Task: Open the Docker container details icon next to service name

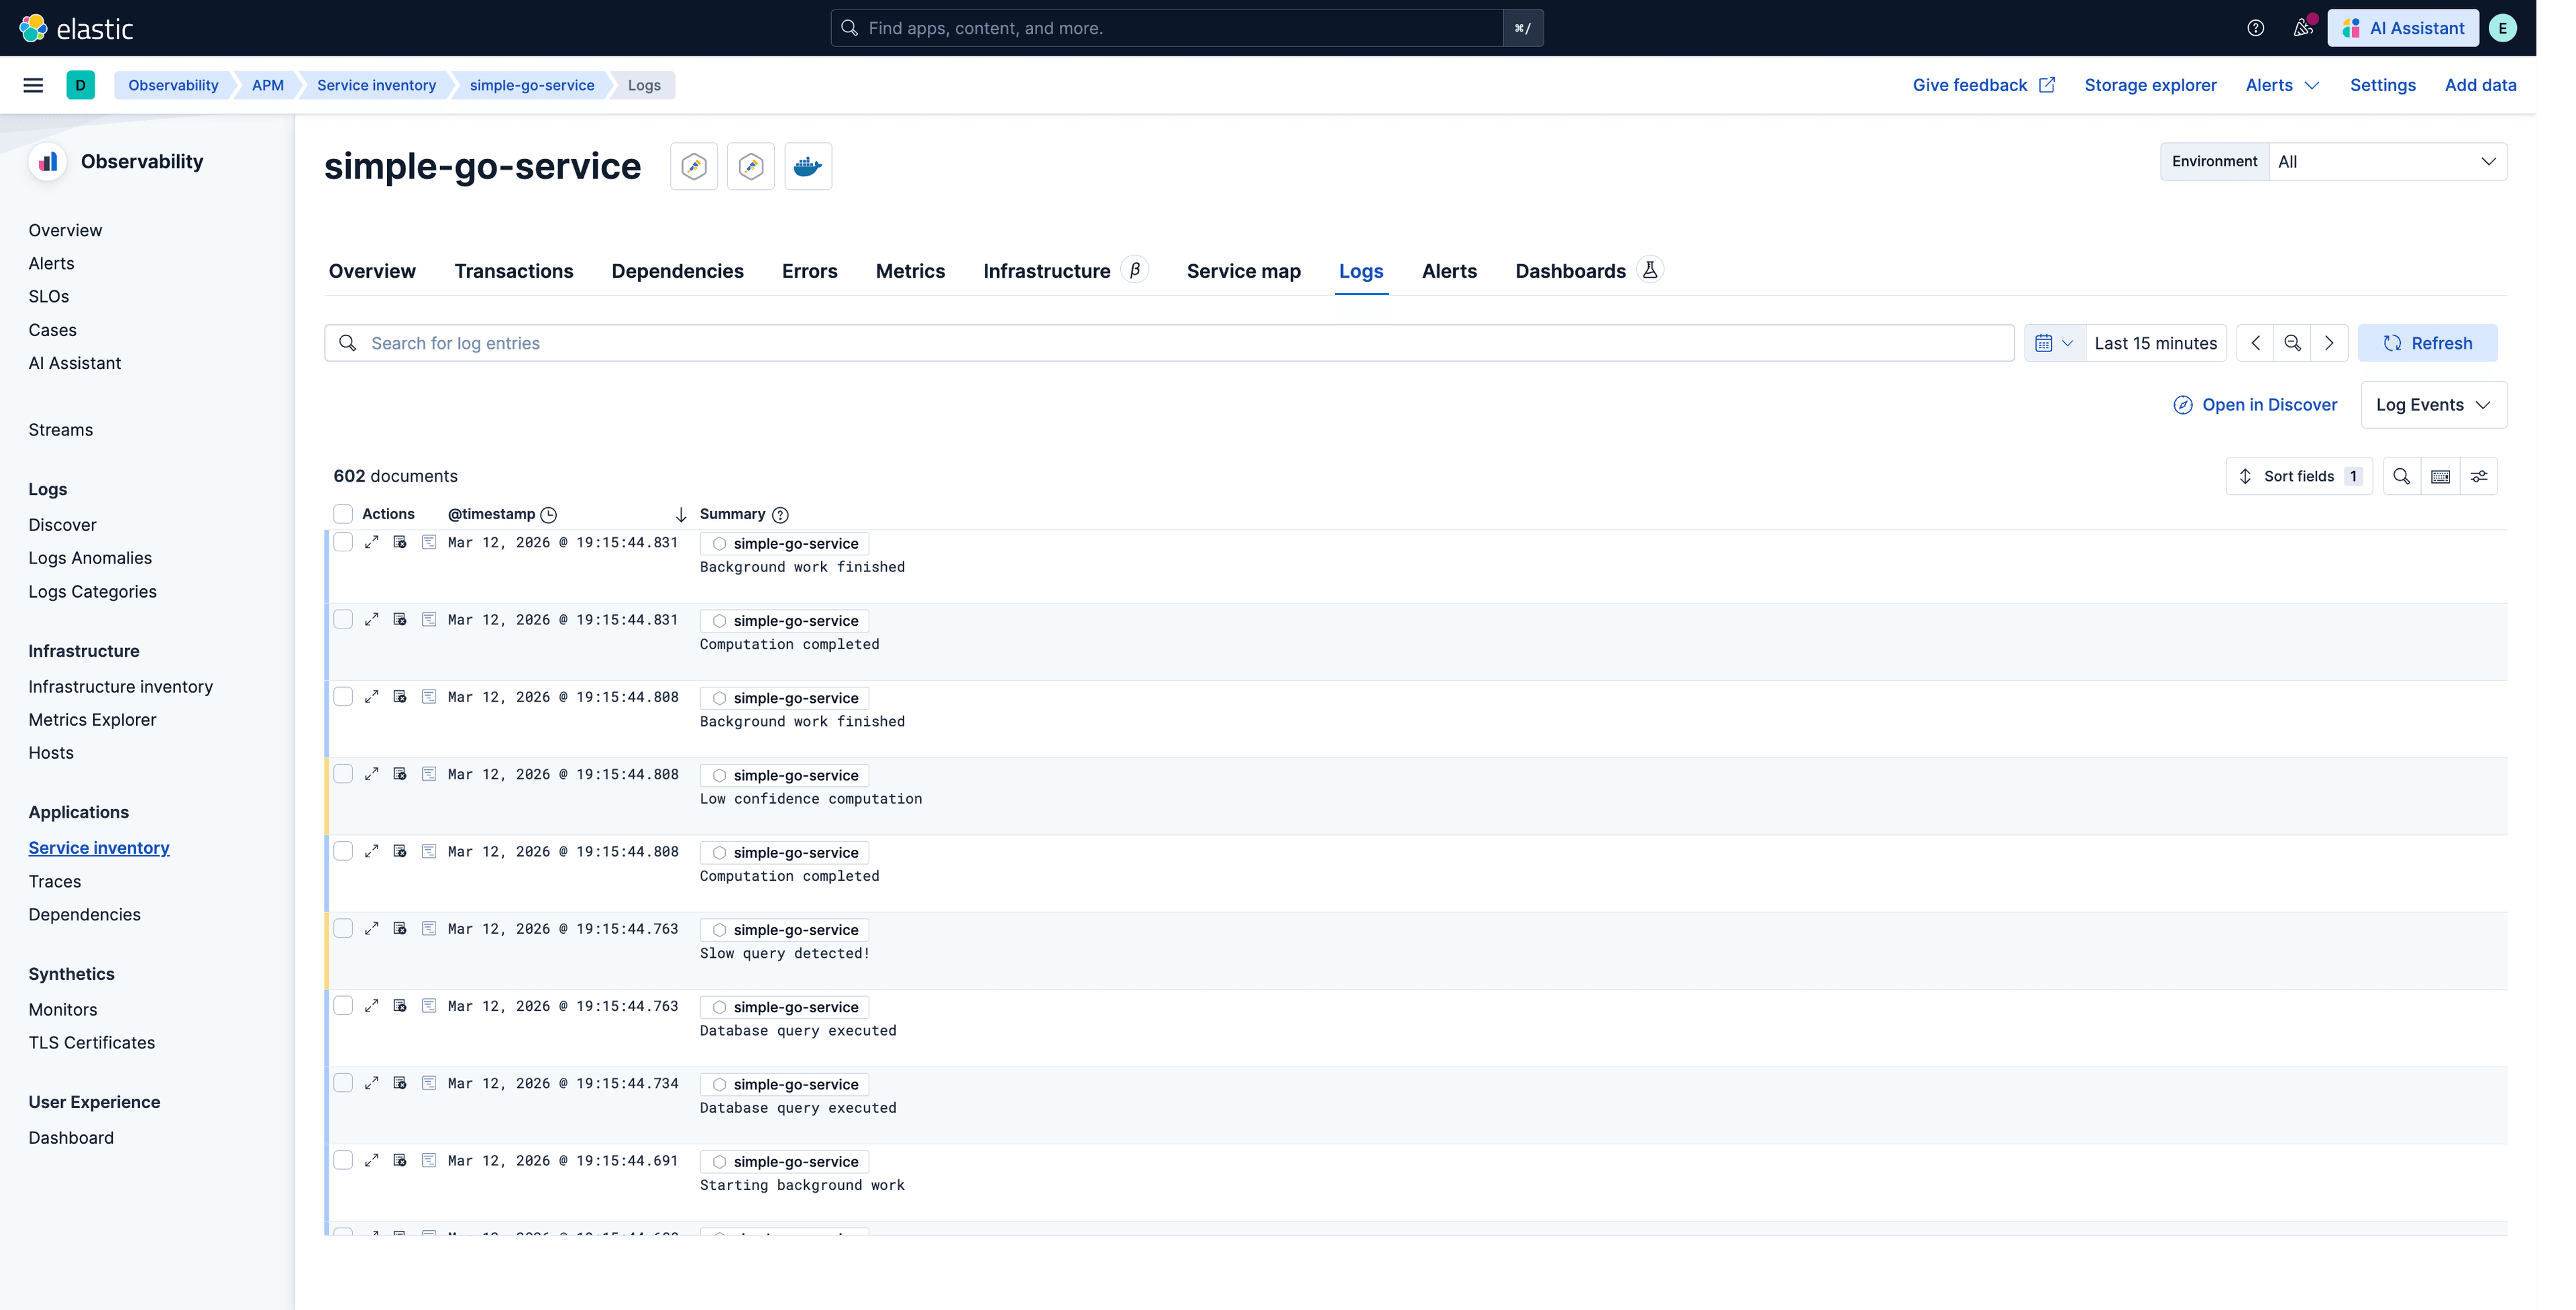Action: coord(807,166)
